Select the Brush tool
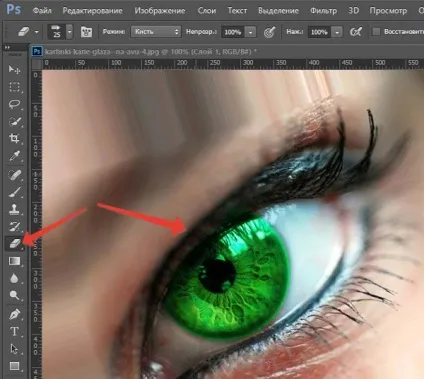Viewport: 424px width, 379px height. 14,192
